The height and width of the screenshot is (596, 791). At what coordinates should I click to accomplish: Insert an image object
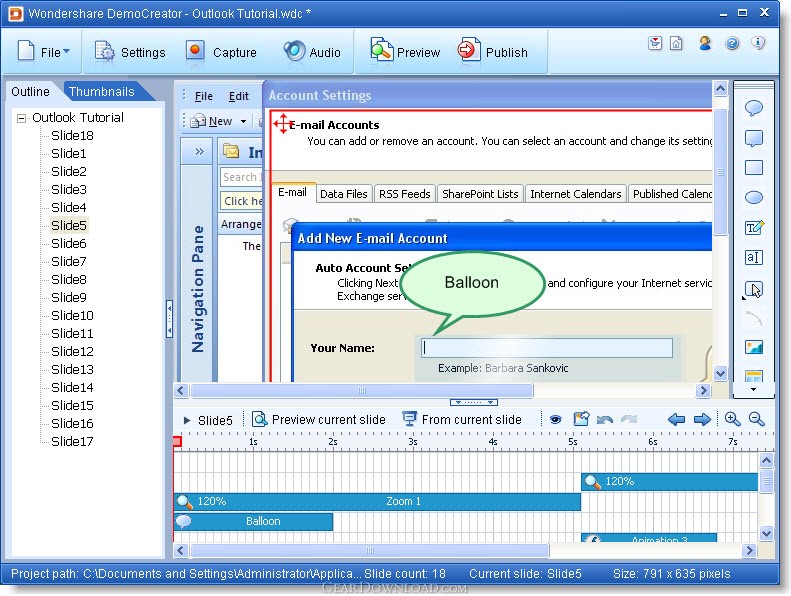[754, 347]
